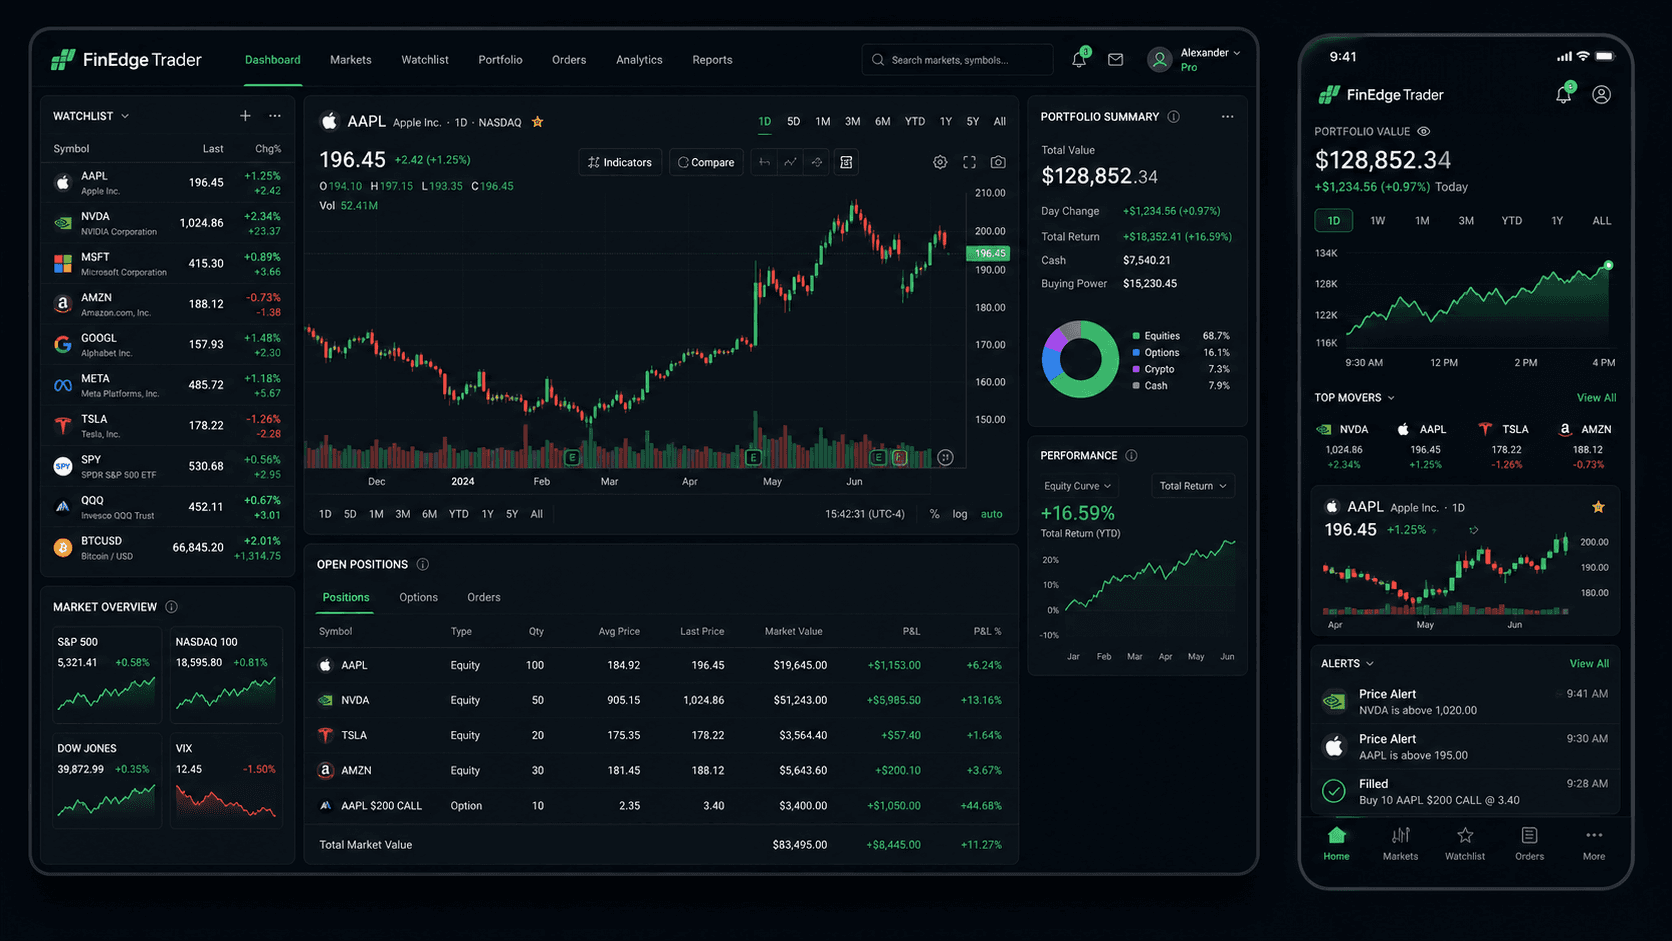The image size is (1672, 941).
Task: Toggle log scale on chart
Action: (960, 514)
